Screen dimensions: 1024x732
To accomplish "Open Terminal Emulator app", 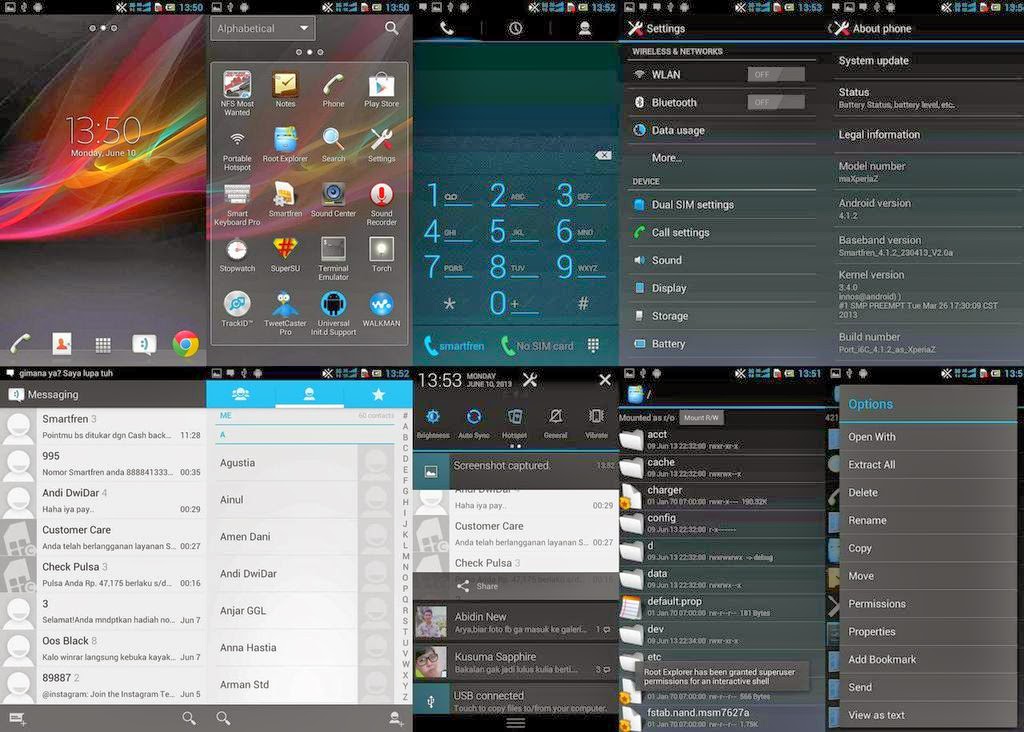I will (x=333, y=259).
